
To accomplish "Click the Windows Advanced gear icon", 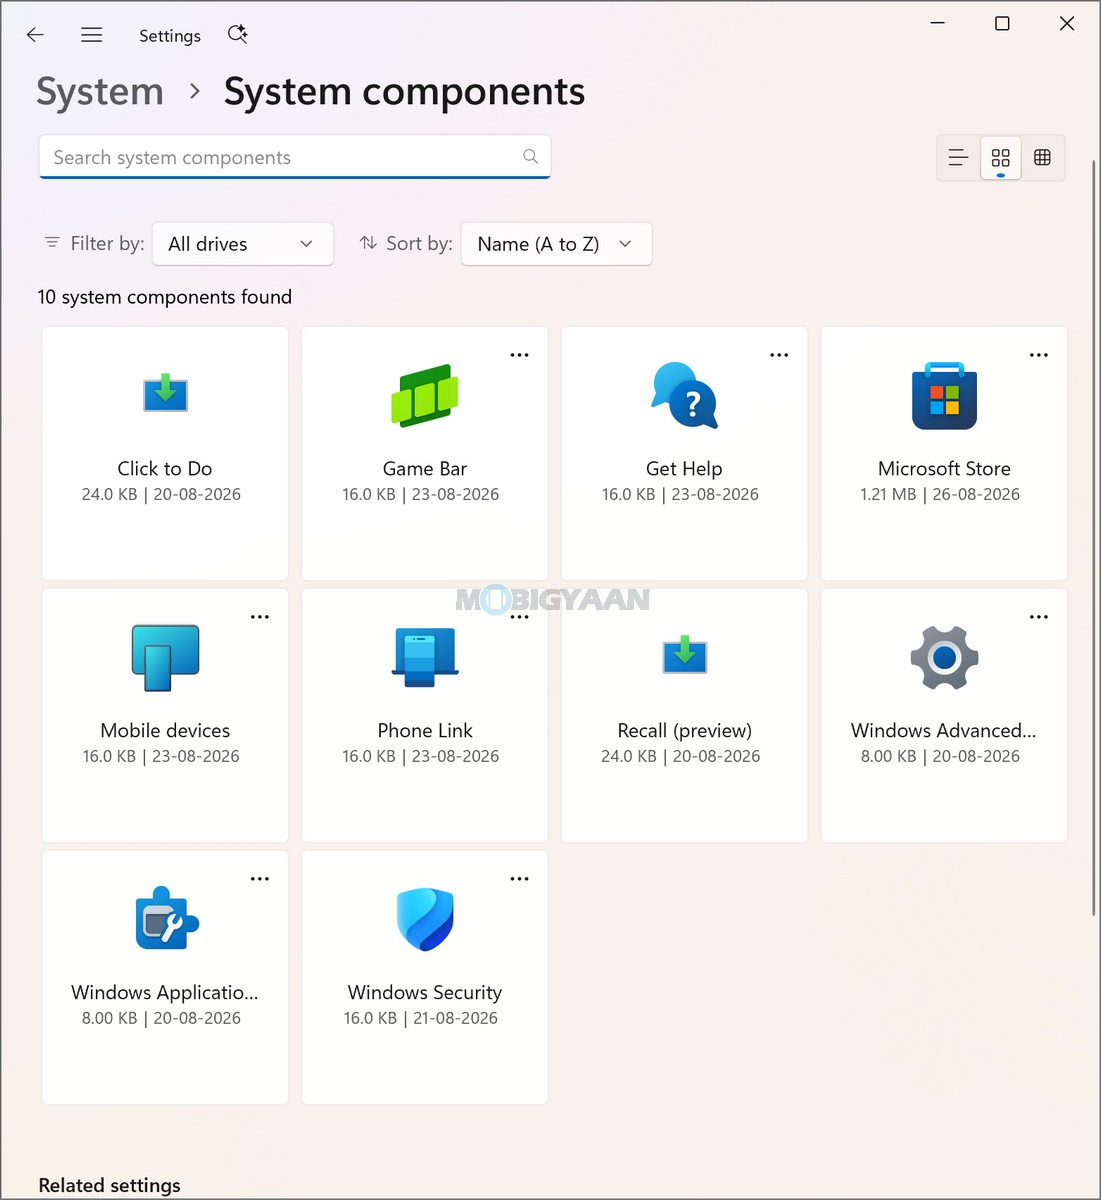I will pos(944,657).
